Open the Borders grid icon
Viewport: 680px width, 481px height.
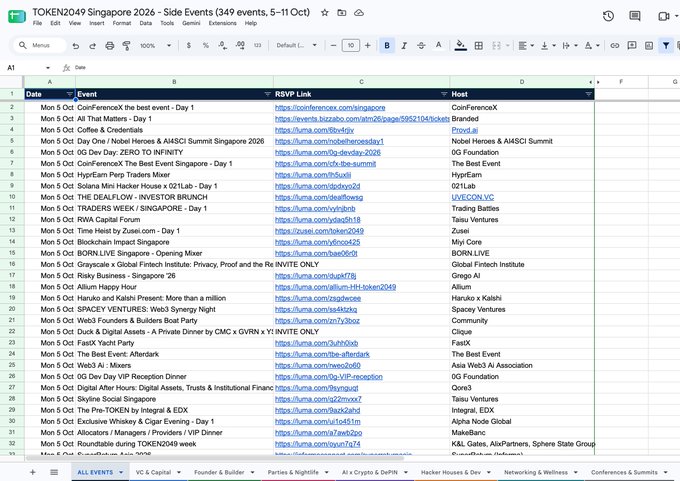pos(479,46)
